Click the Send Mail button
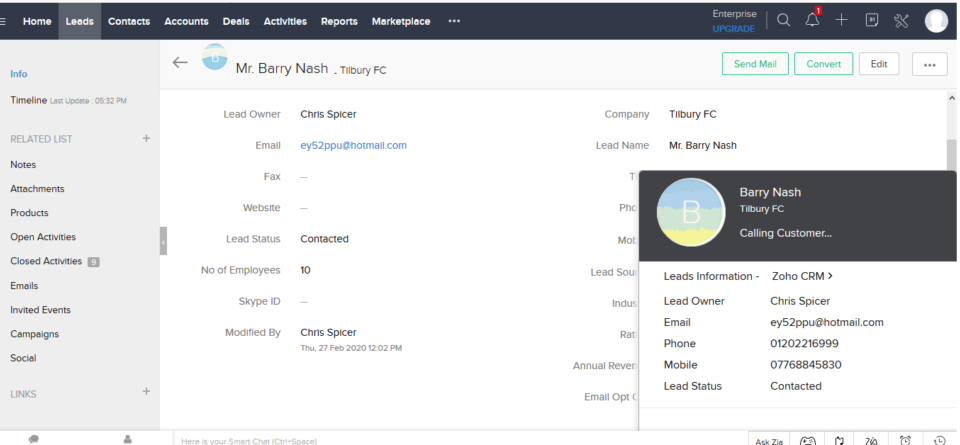The height and width of the screenshot is (445, 960). (x=755, y=64)
